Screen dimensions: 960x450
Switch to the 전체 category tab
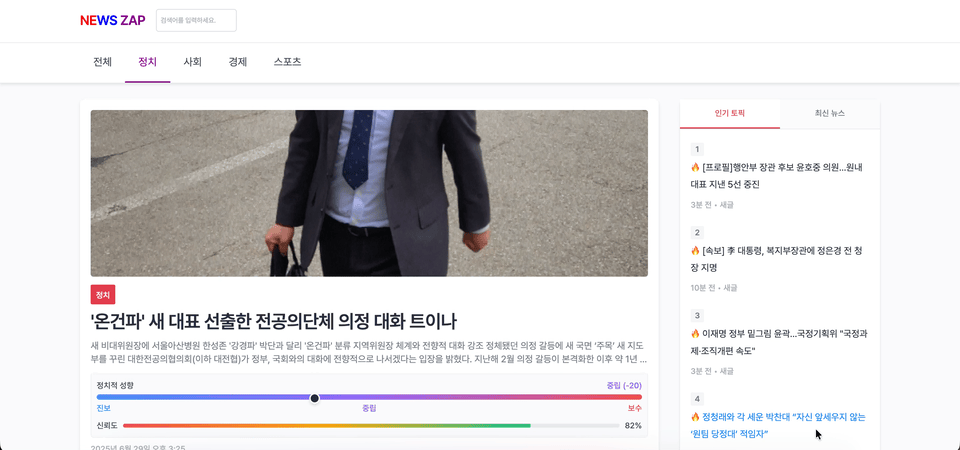pos(102,62)
